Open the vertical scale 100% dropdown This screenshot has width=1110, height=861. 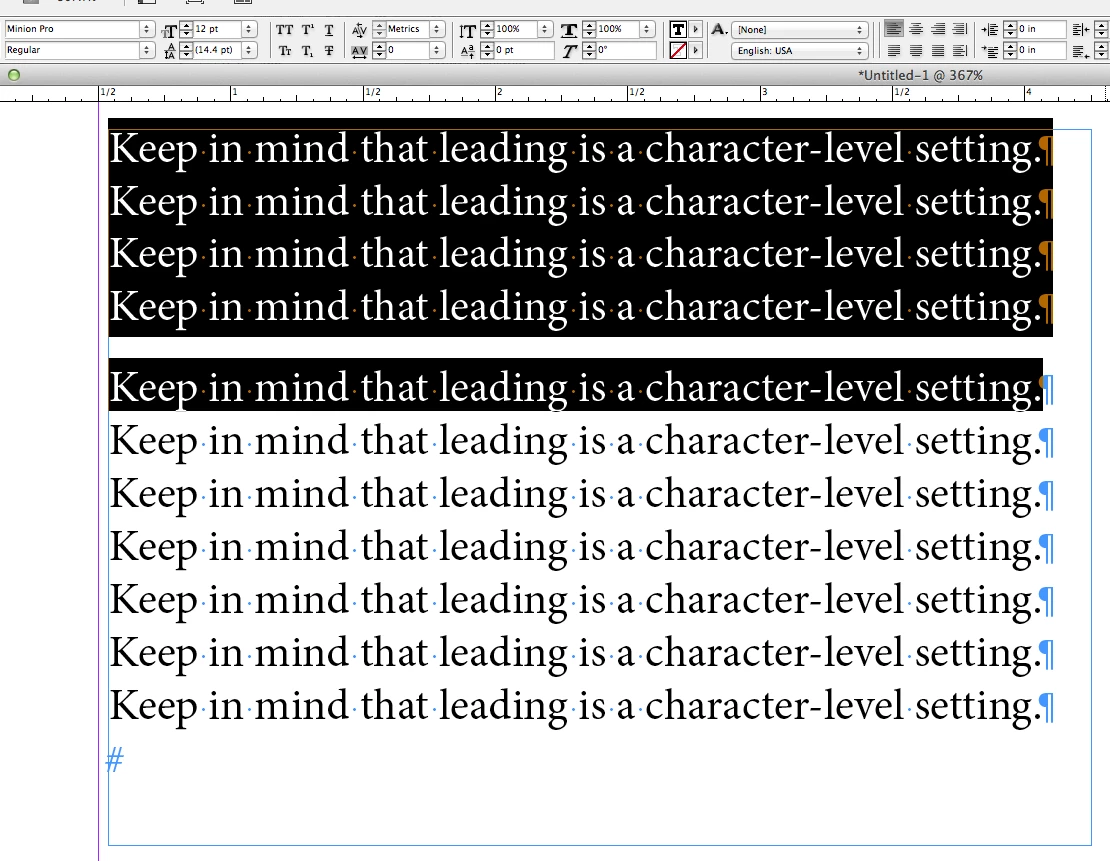544,29
